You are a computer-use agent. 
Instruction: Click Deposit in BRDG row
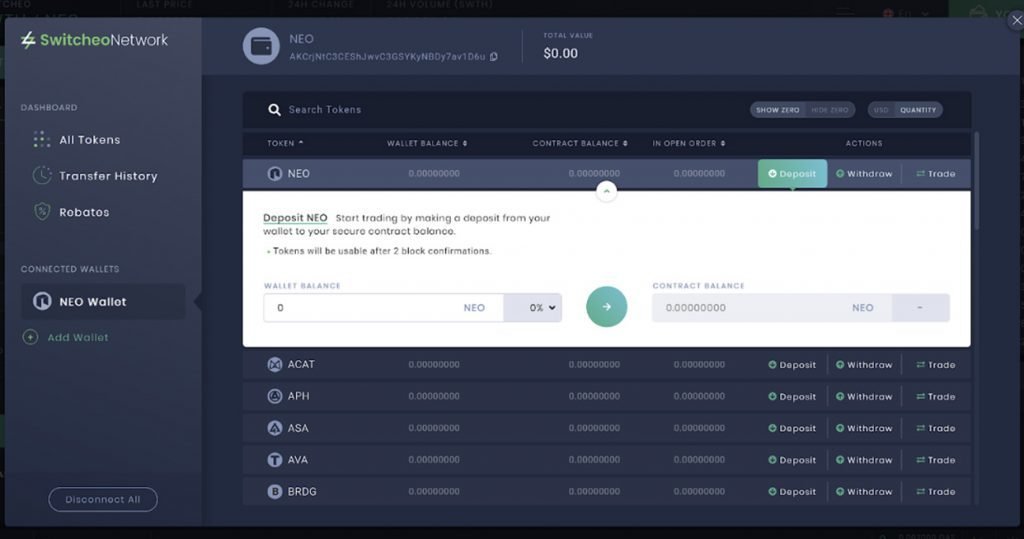(792, 491)
